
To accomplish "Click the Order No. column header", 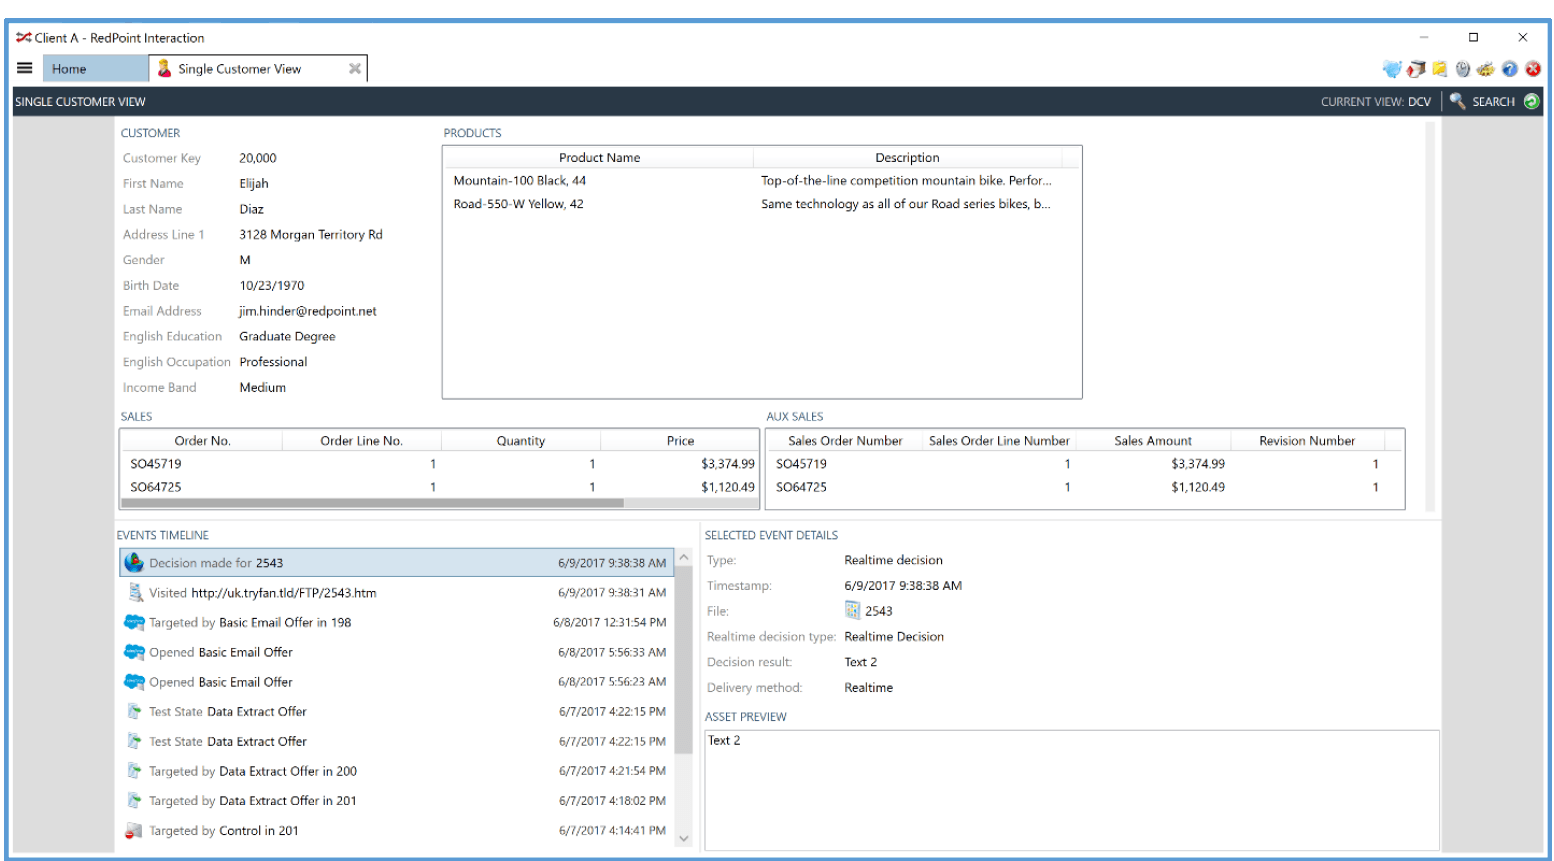I will [202, 440].
